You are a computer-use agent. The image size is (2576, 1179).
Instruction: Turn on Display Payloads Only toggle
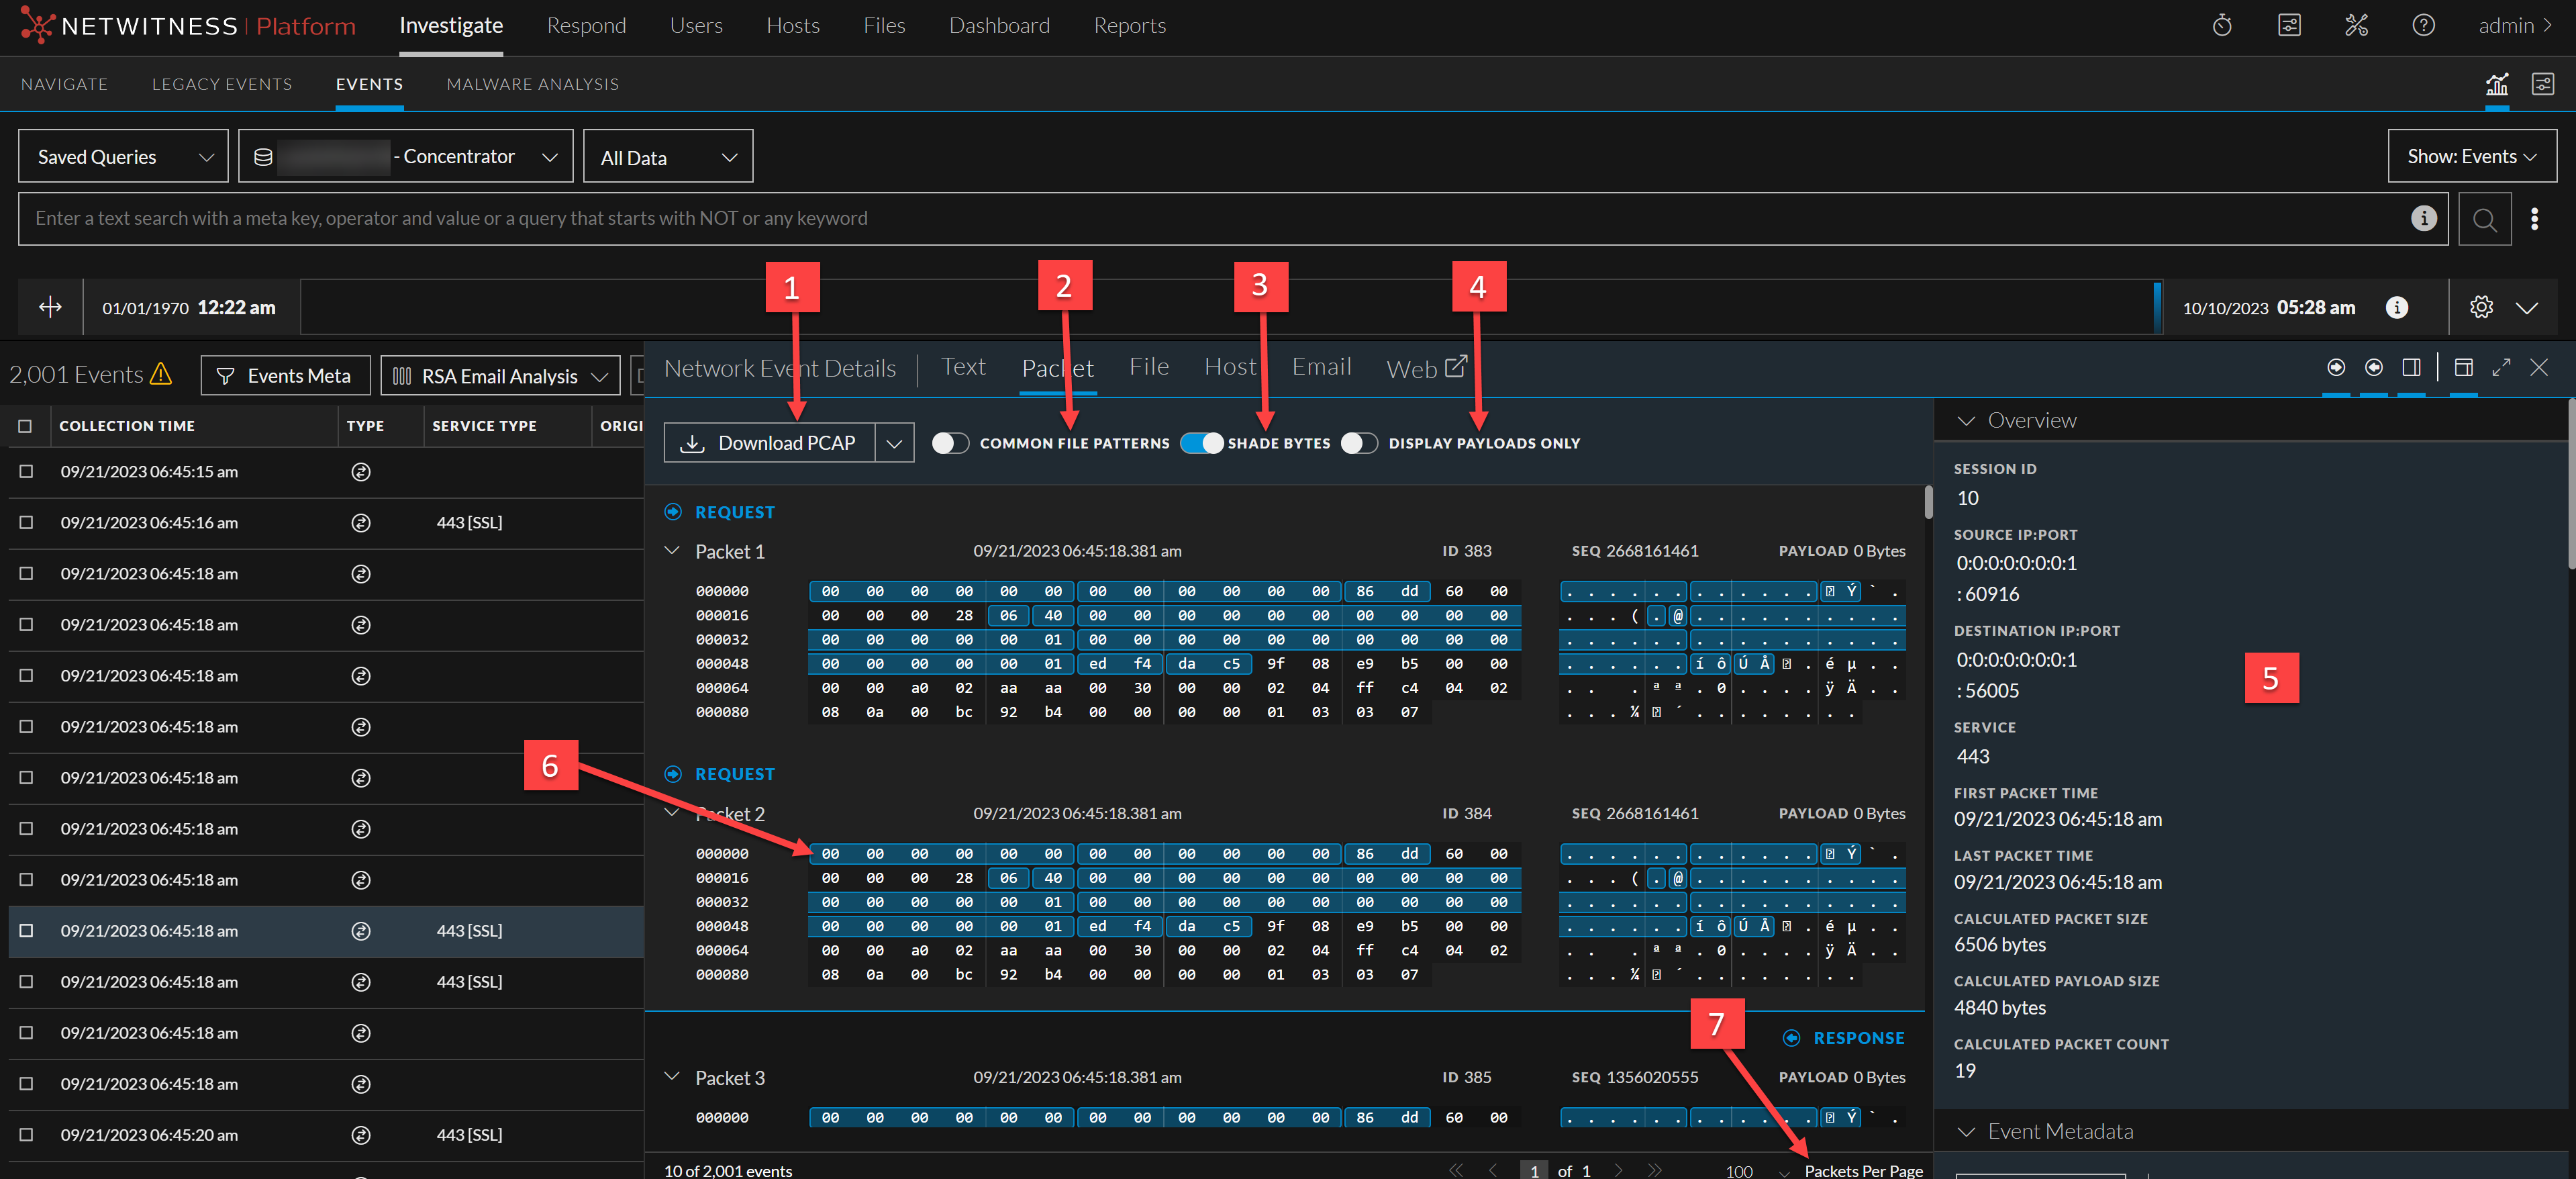pyautogui.click(x=1359, y=443)
